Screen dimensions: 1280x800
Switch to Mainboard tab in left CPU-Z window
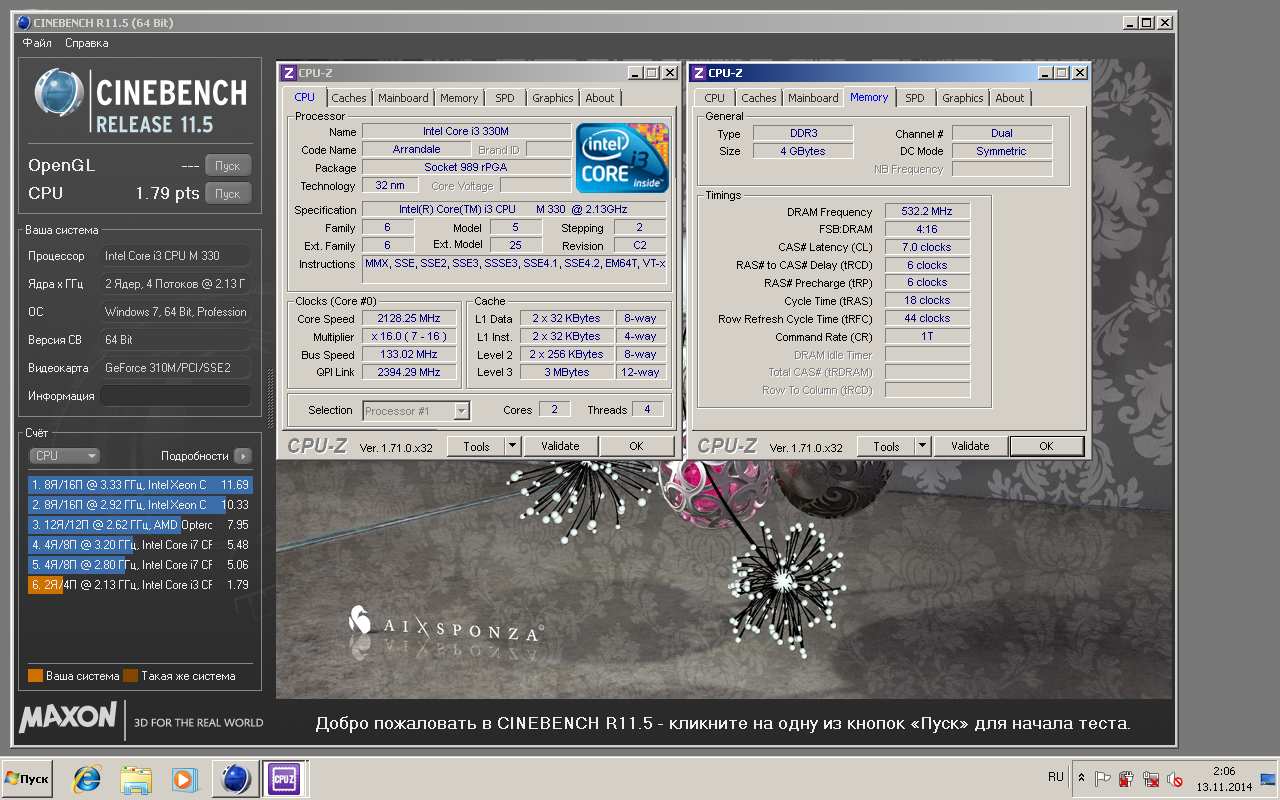404,98
